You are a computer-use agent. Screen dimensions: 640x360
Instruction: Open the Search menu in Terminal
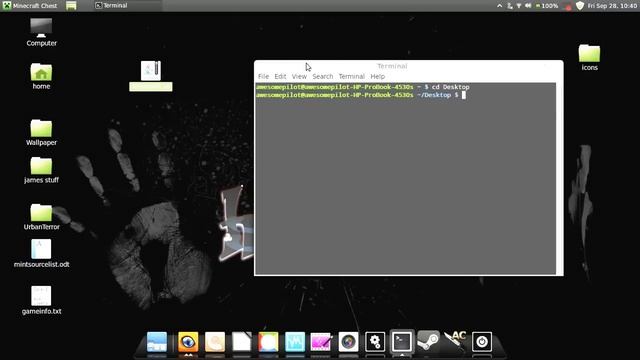(x=322, y=76)
